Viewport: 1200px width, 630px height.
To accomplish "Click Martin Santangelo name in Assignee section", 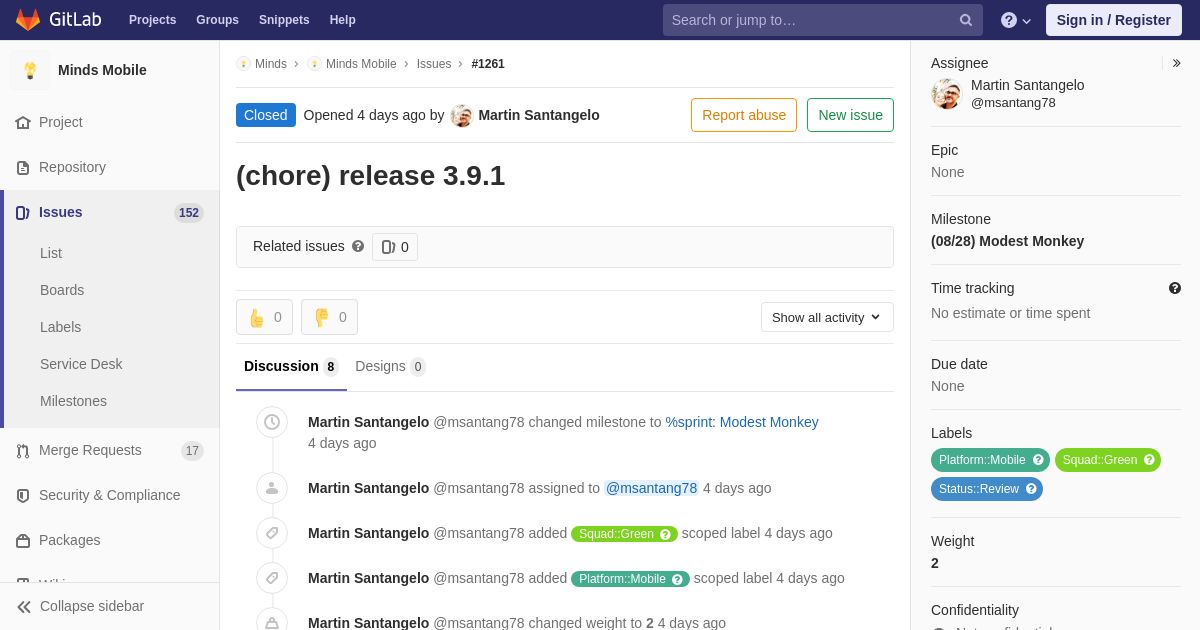I will pyautogui.click(x=1027, y=85).
